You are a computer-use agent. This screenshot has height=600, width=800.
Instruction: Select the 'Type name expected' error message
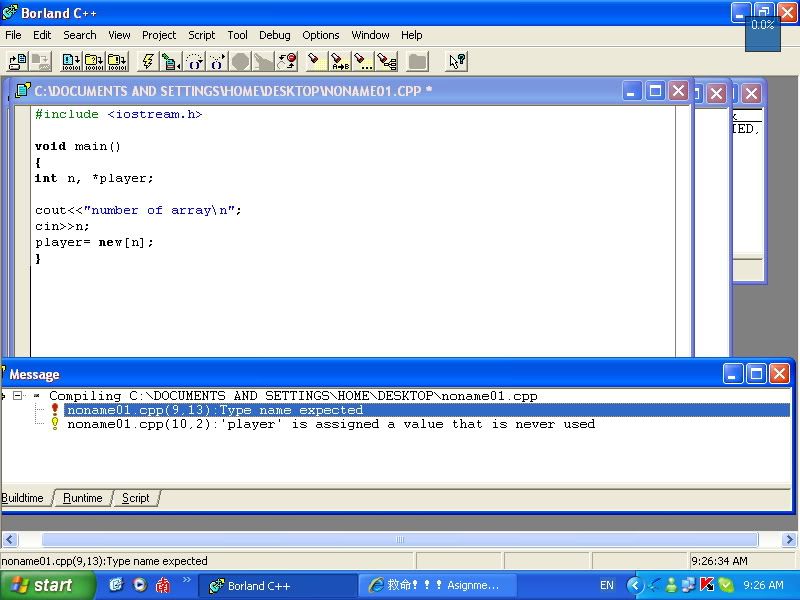[x=214, y=410]
